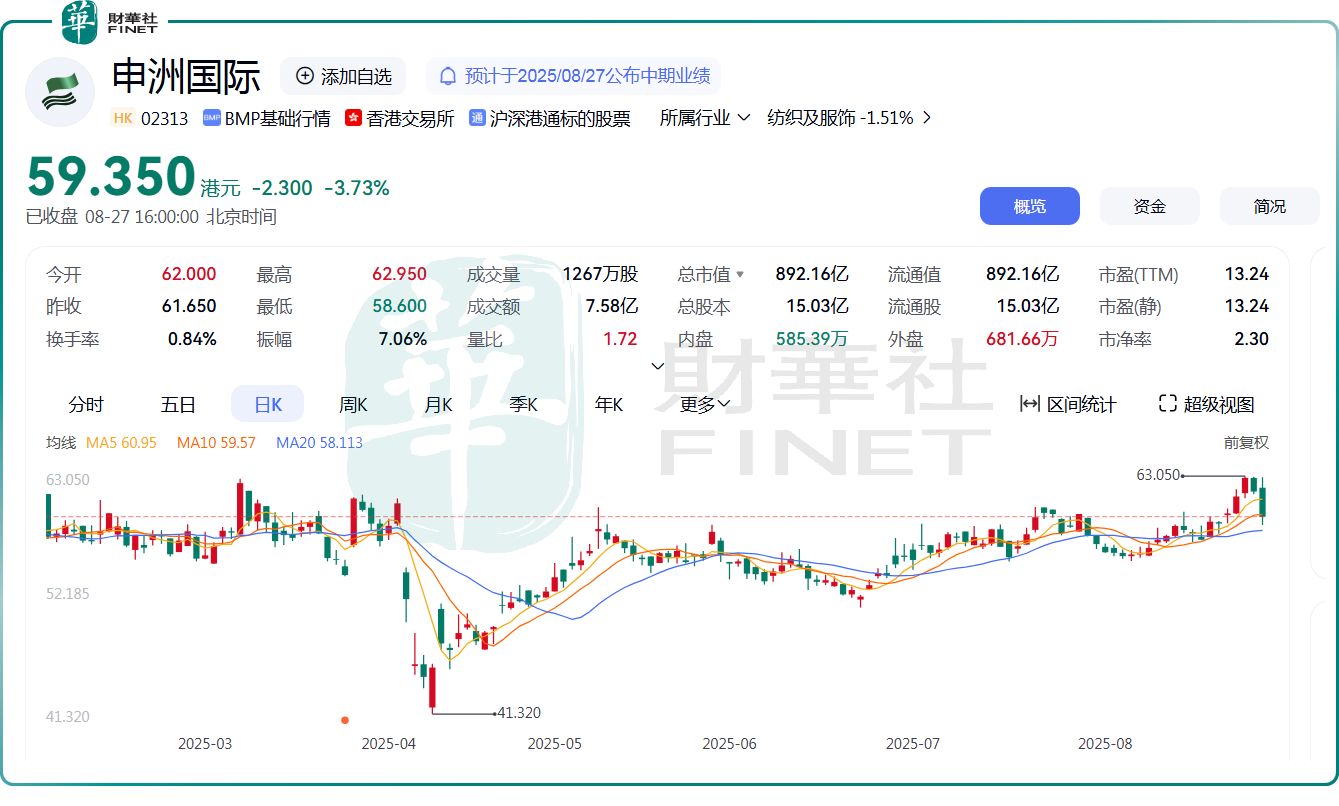Click the 2025-08 axis date label

click(1105, 744)
